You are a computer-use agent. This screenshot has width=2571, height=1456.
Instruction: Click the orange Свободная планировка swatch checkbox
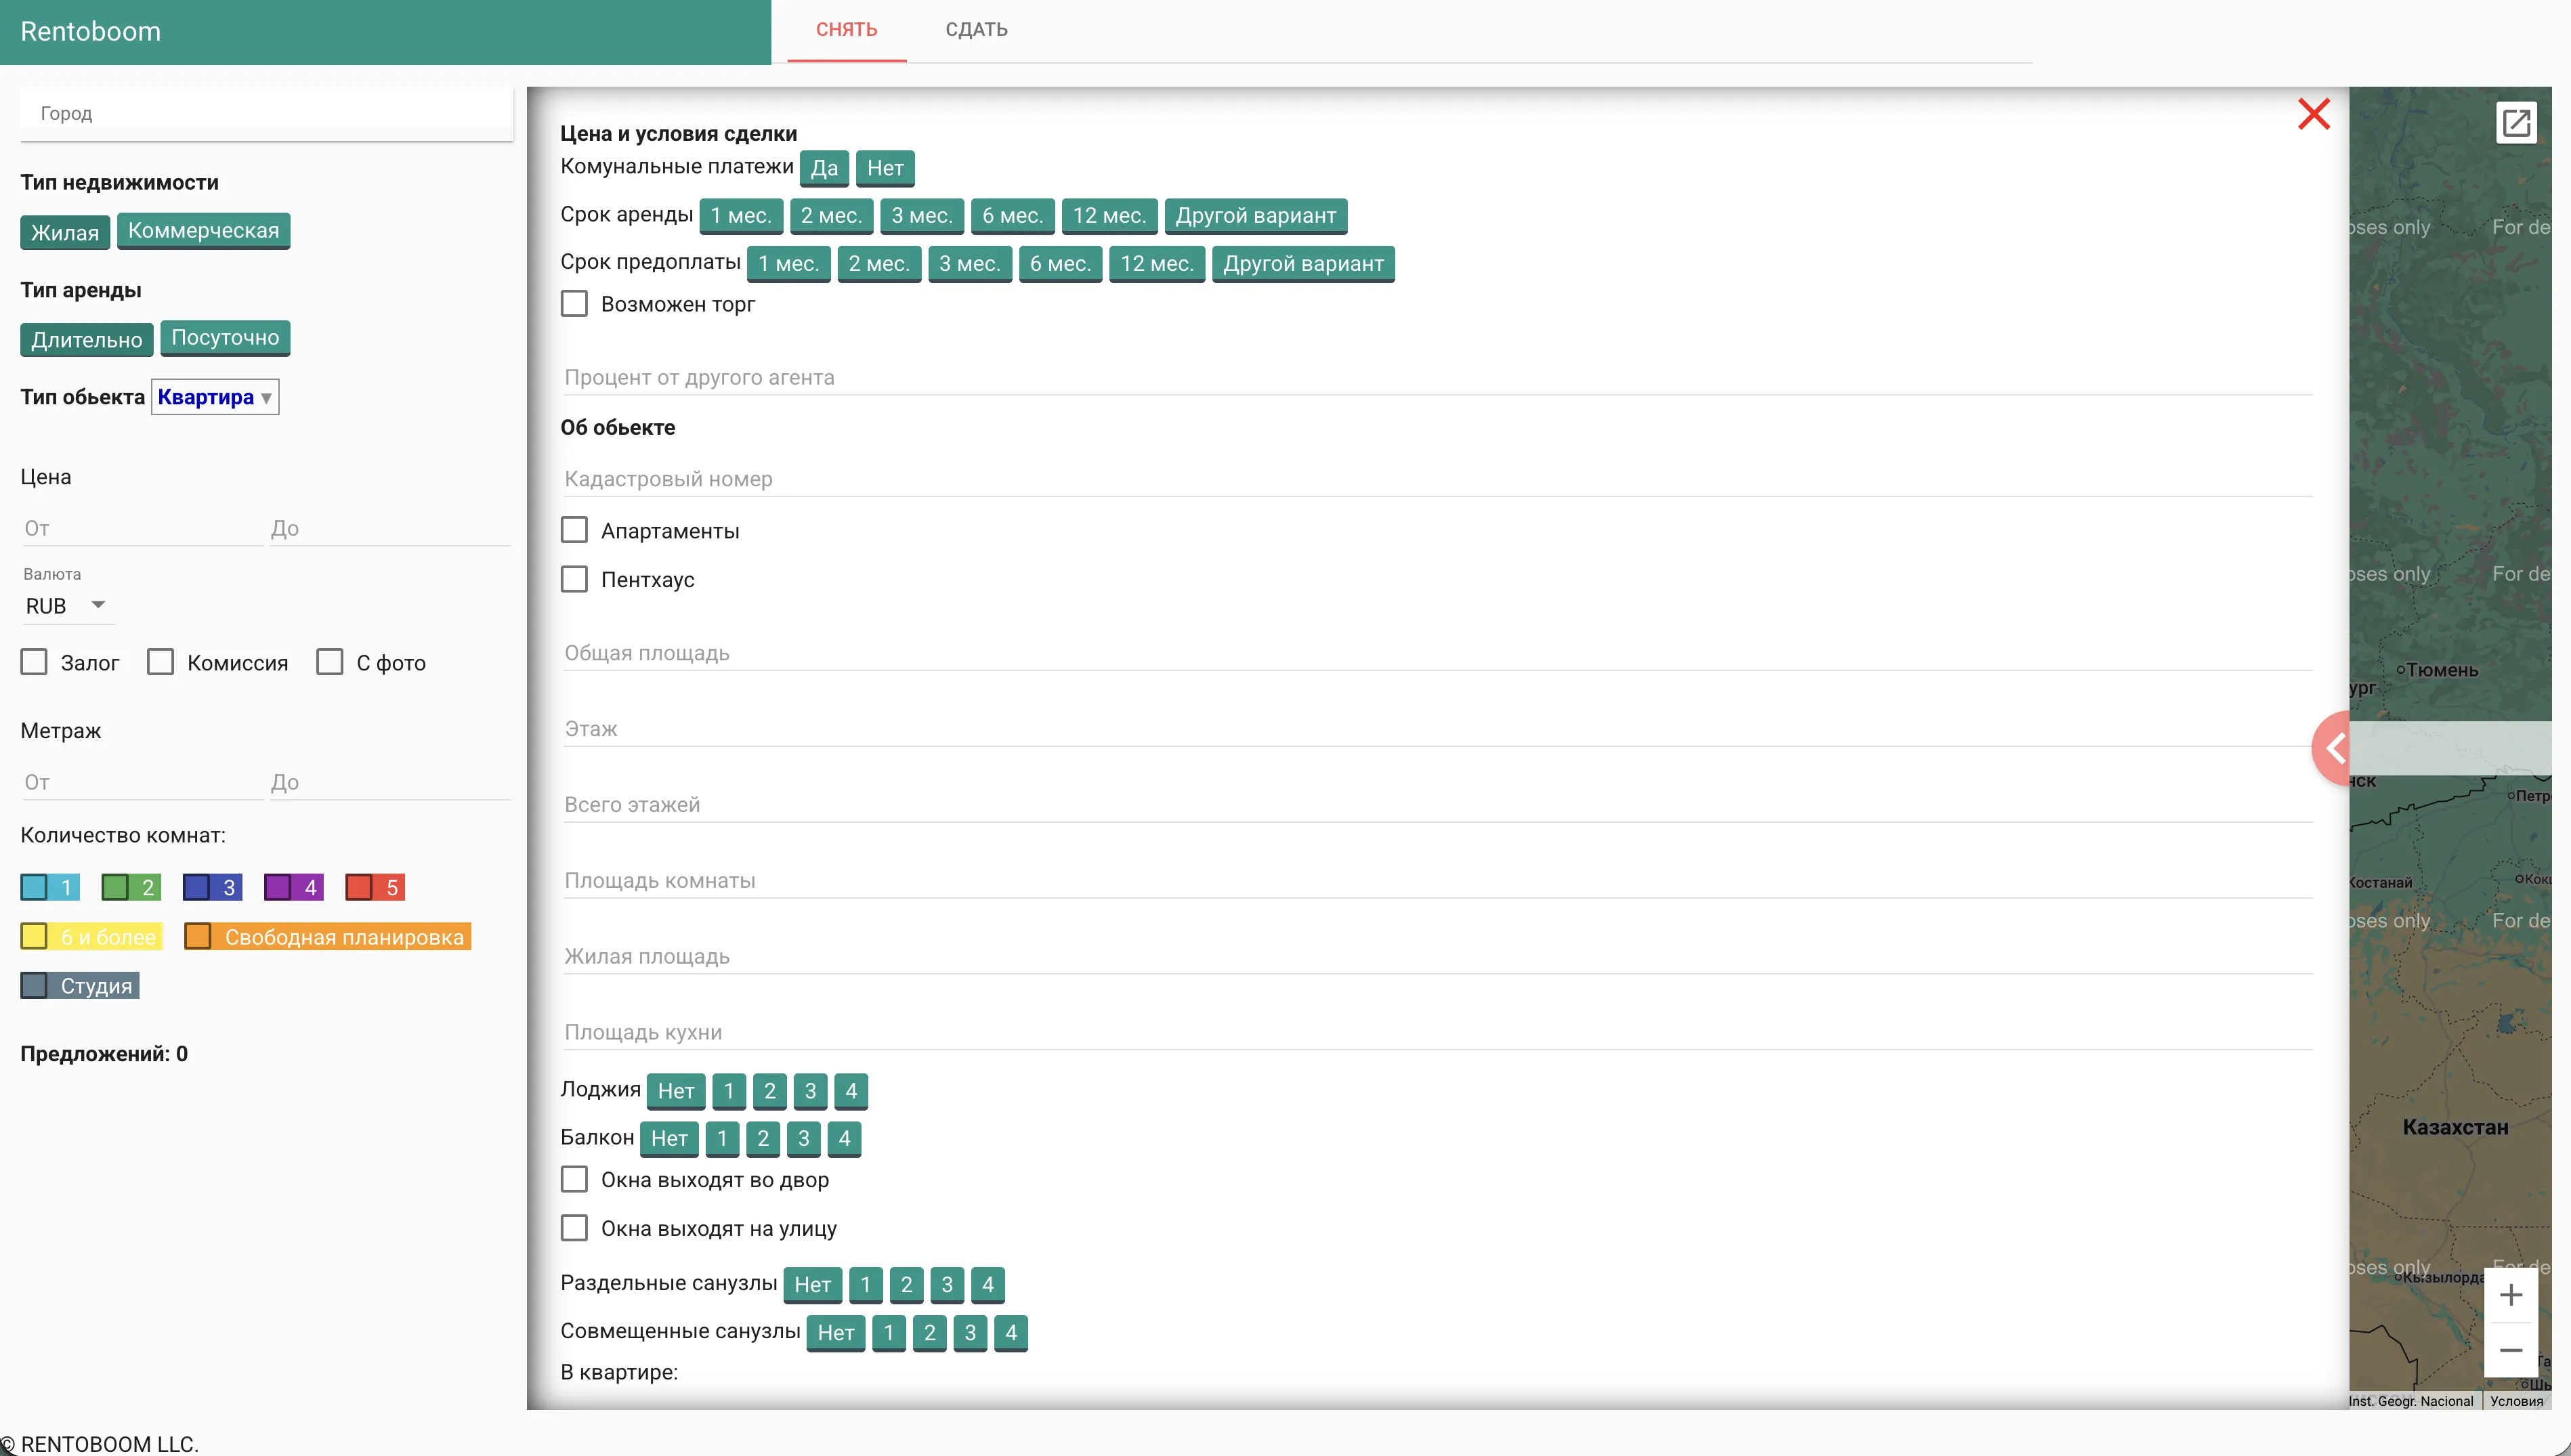(198, 936)
